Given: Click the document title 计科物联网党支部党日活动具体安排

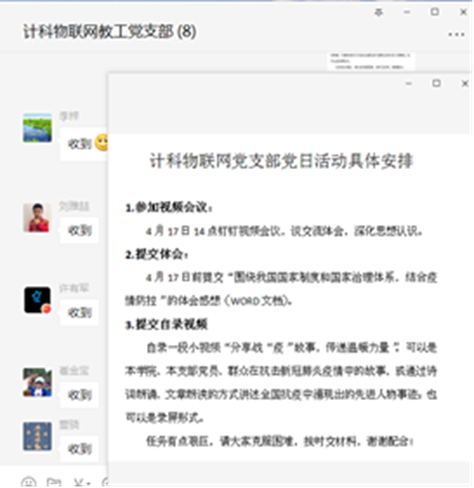Looking at the screenshot, I should (281, 161).
